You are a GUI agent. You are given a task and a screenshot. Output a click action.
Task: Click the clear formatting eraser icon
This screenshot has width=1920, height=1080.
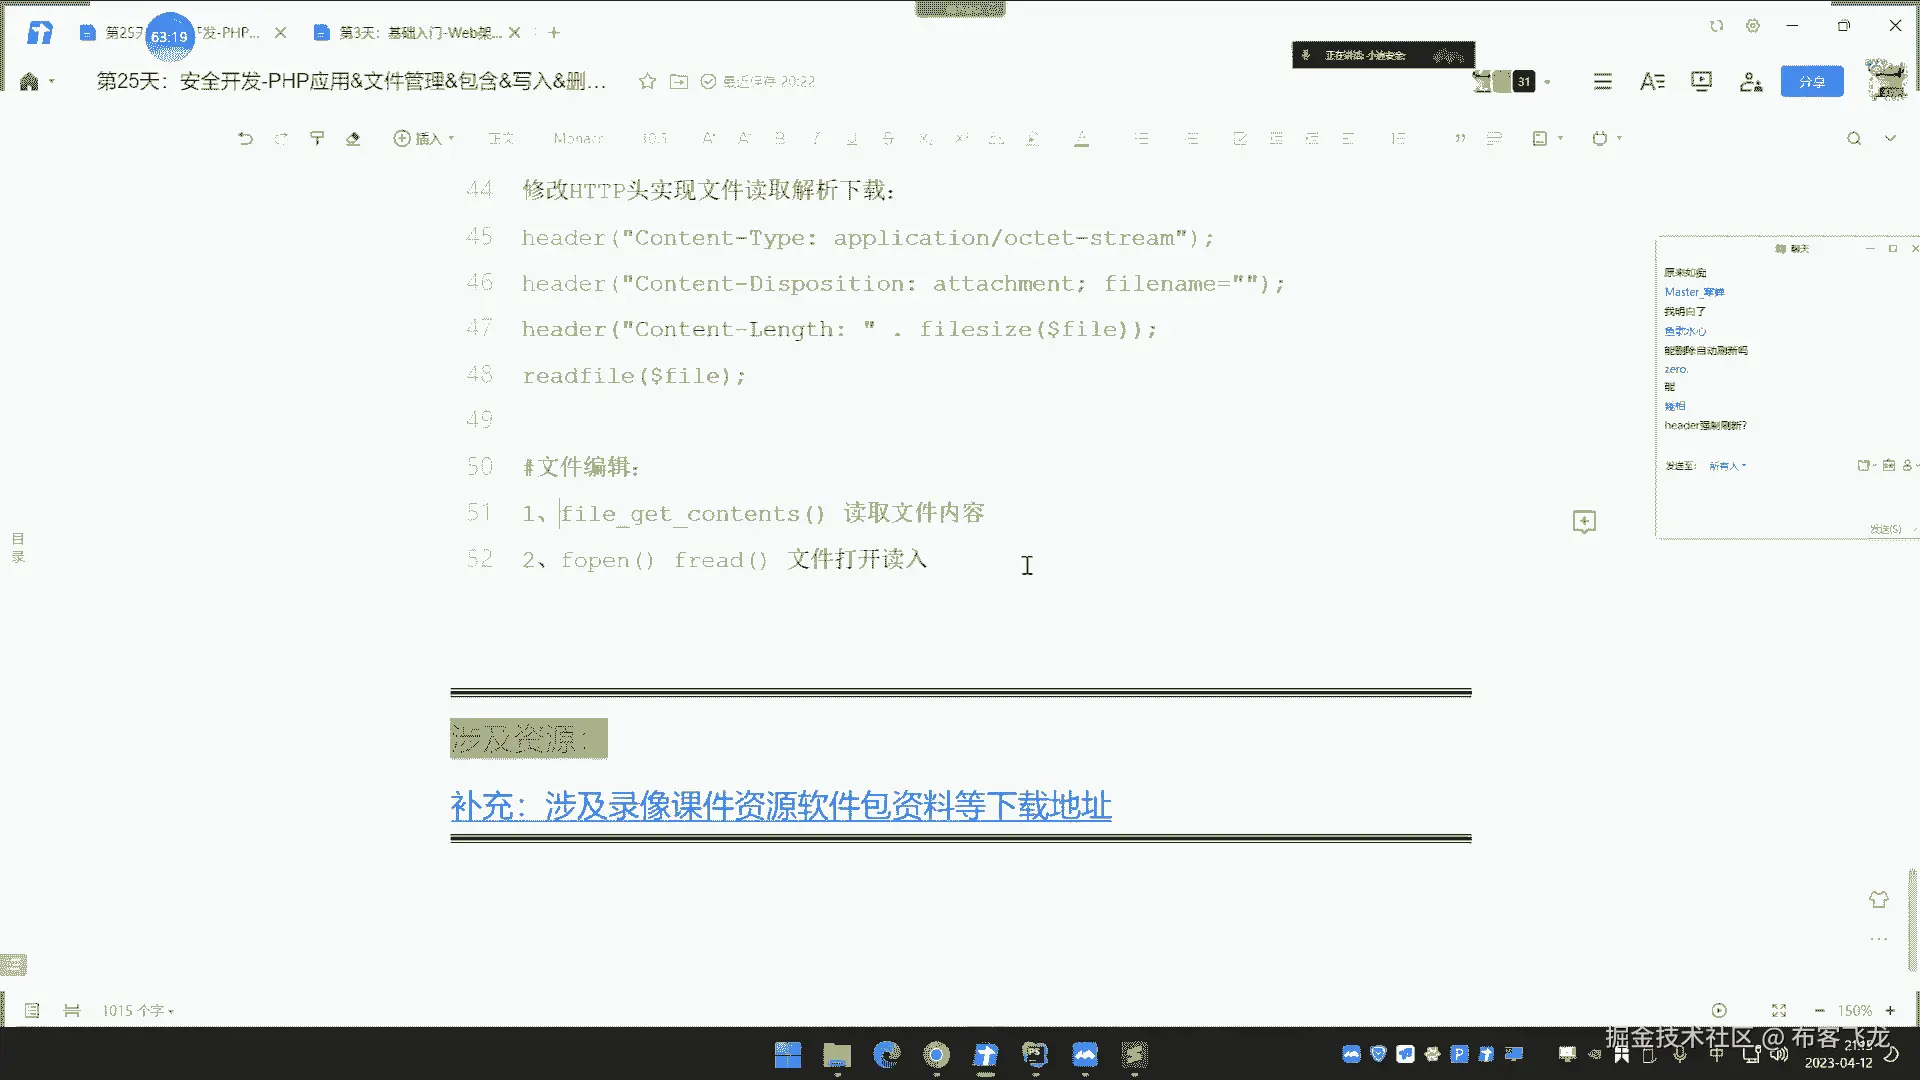tap(353, 139)
